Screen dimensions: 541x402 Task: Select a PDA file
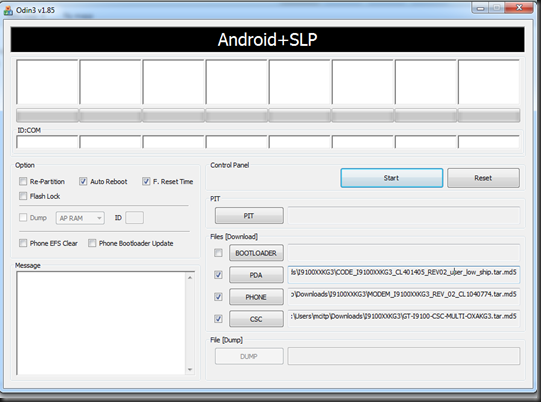(256, 275)
